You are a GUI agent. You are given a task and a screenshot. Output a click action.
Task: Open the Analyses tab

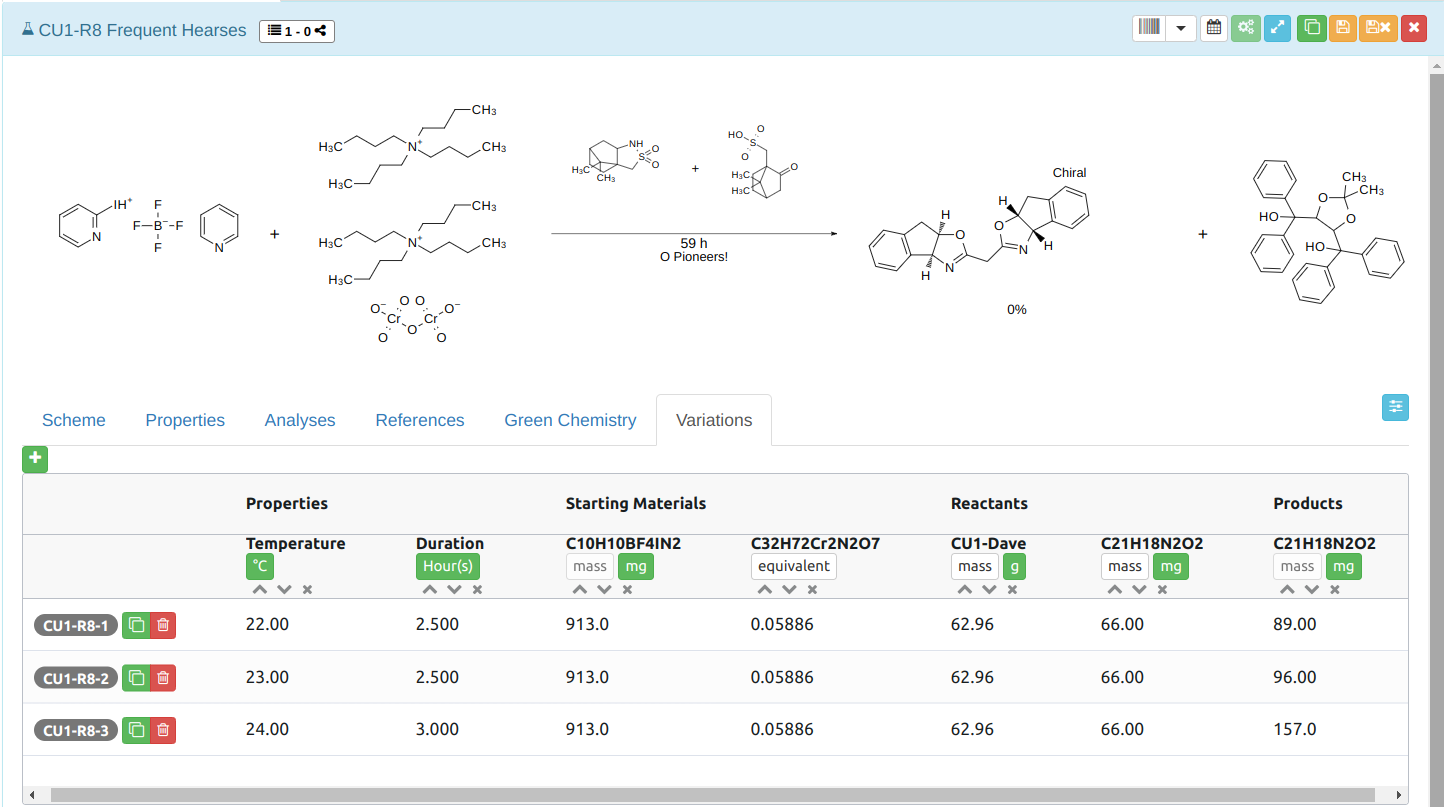tap(300, 420)
